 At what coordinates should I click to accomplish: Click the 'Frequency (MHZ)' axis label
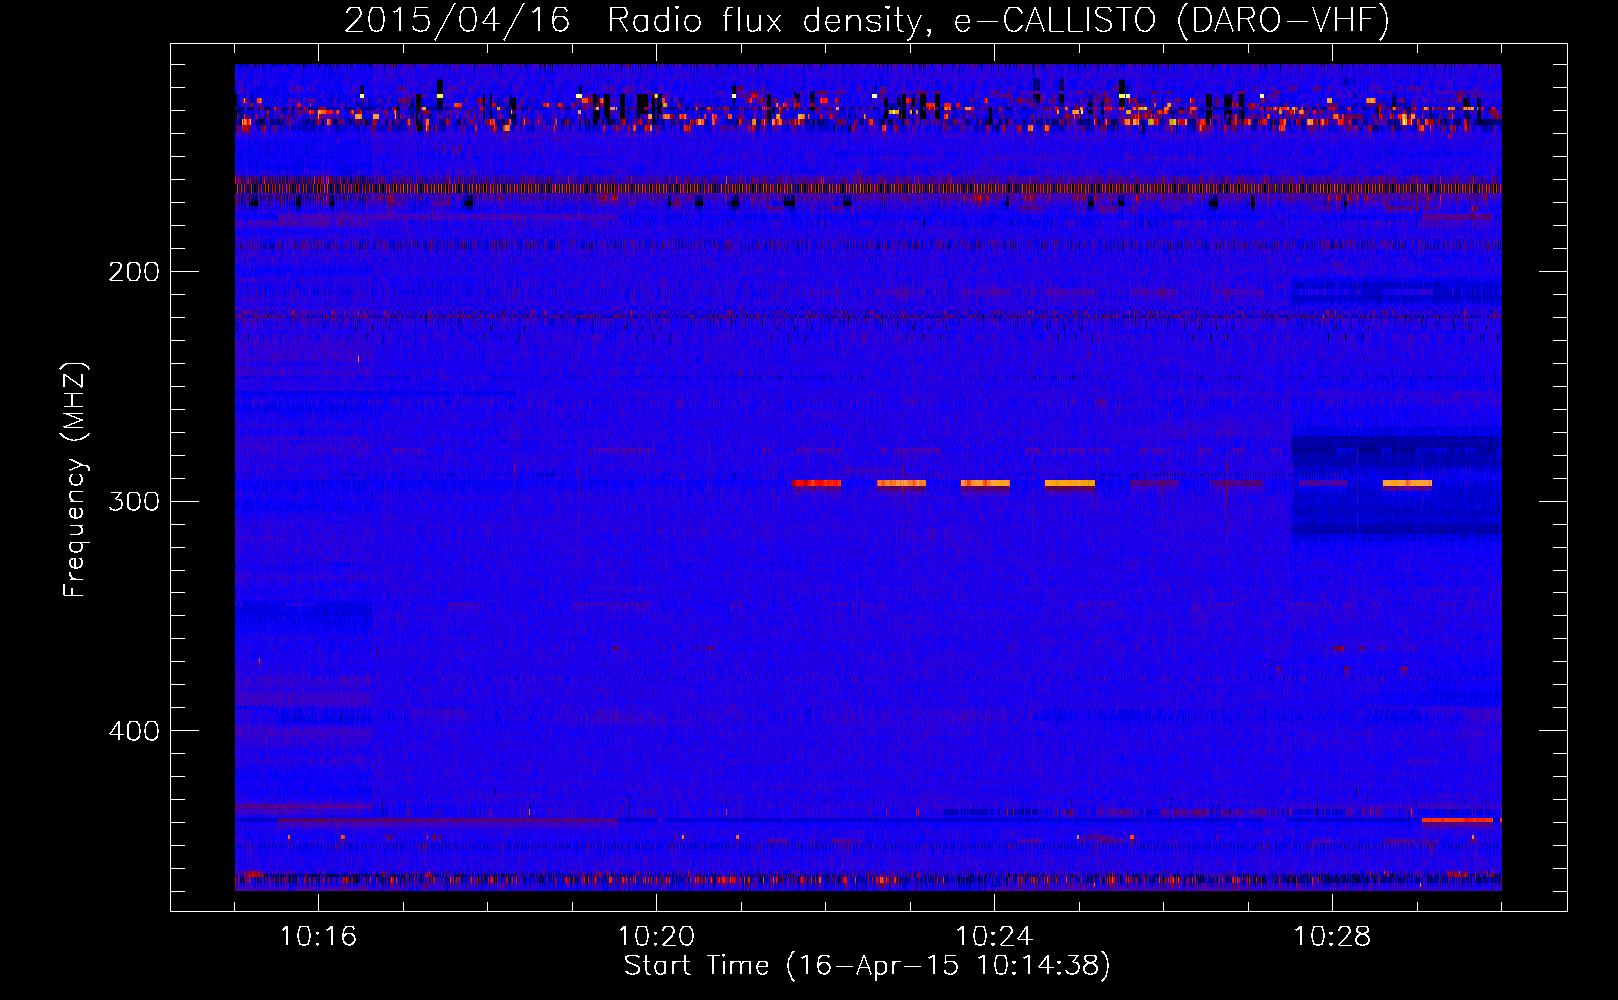pyautogui.click(x=75, y=480)
